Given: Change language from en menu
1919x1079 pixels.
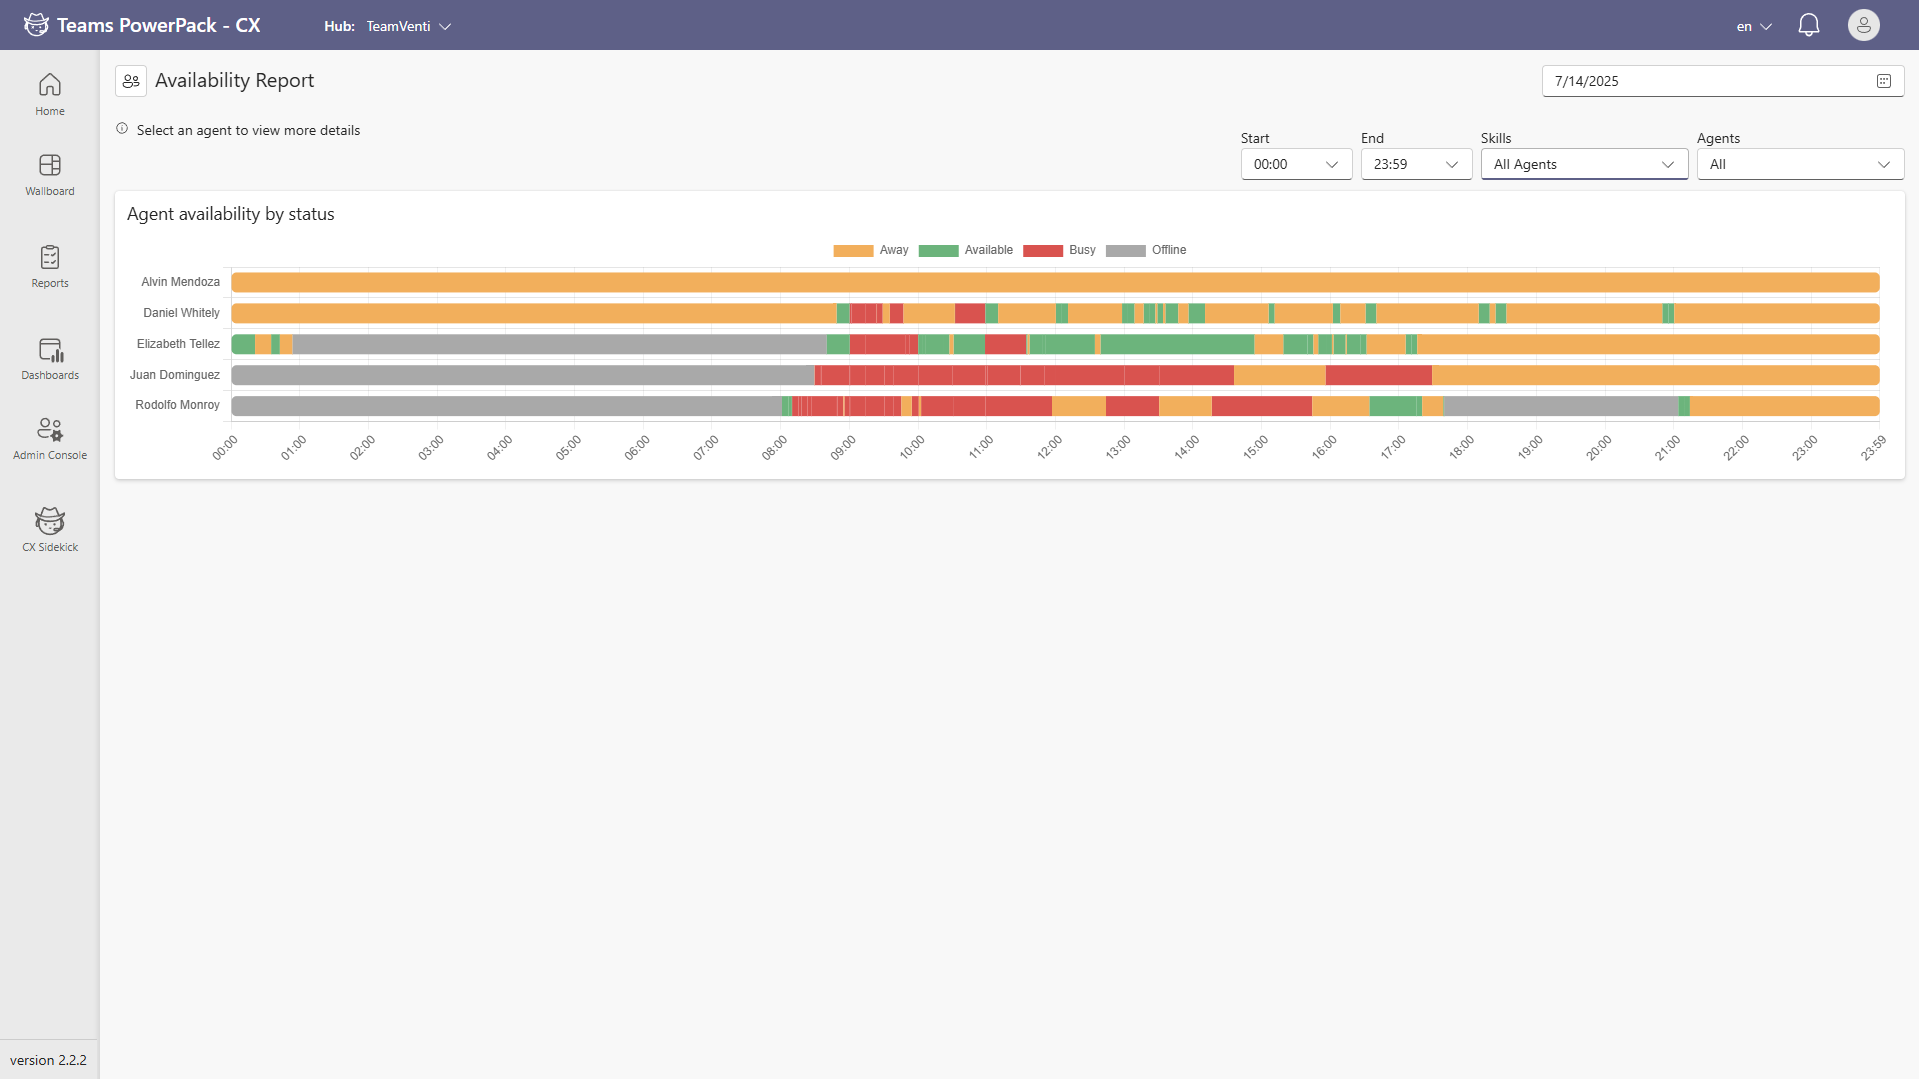Looking at the screenshot, I should click(1754, 26).
